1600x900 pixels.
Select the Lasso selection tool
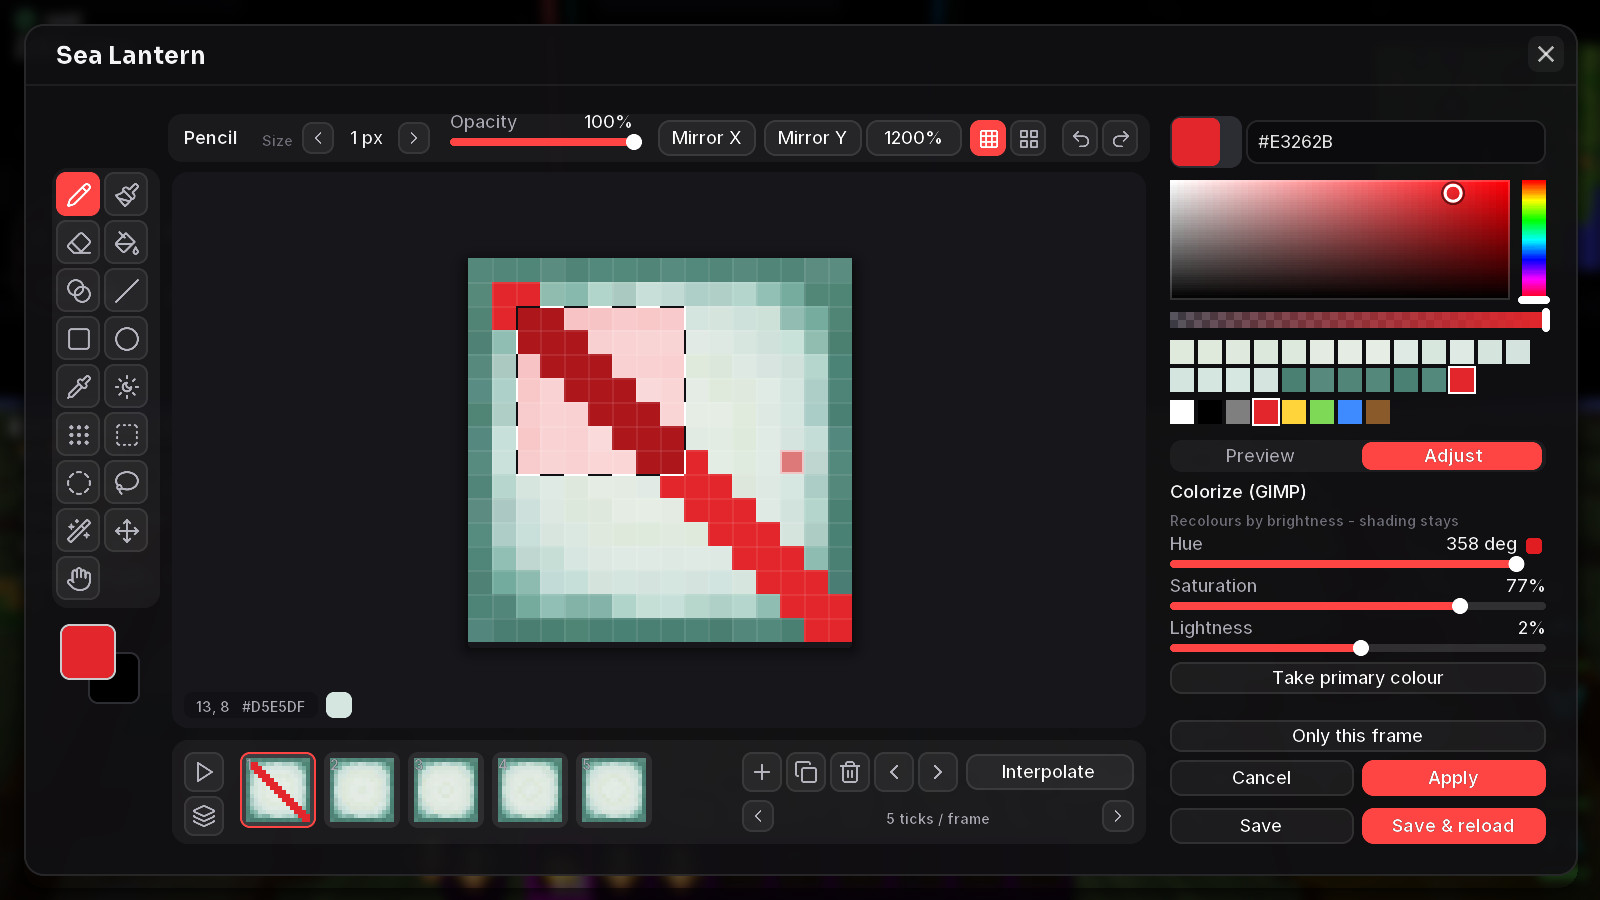[127, 483]
